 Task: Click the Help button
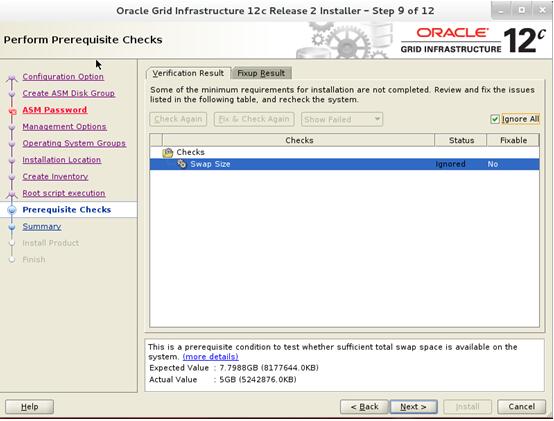[29, 407]
